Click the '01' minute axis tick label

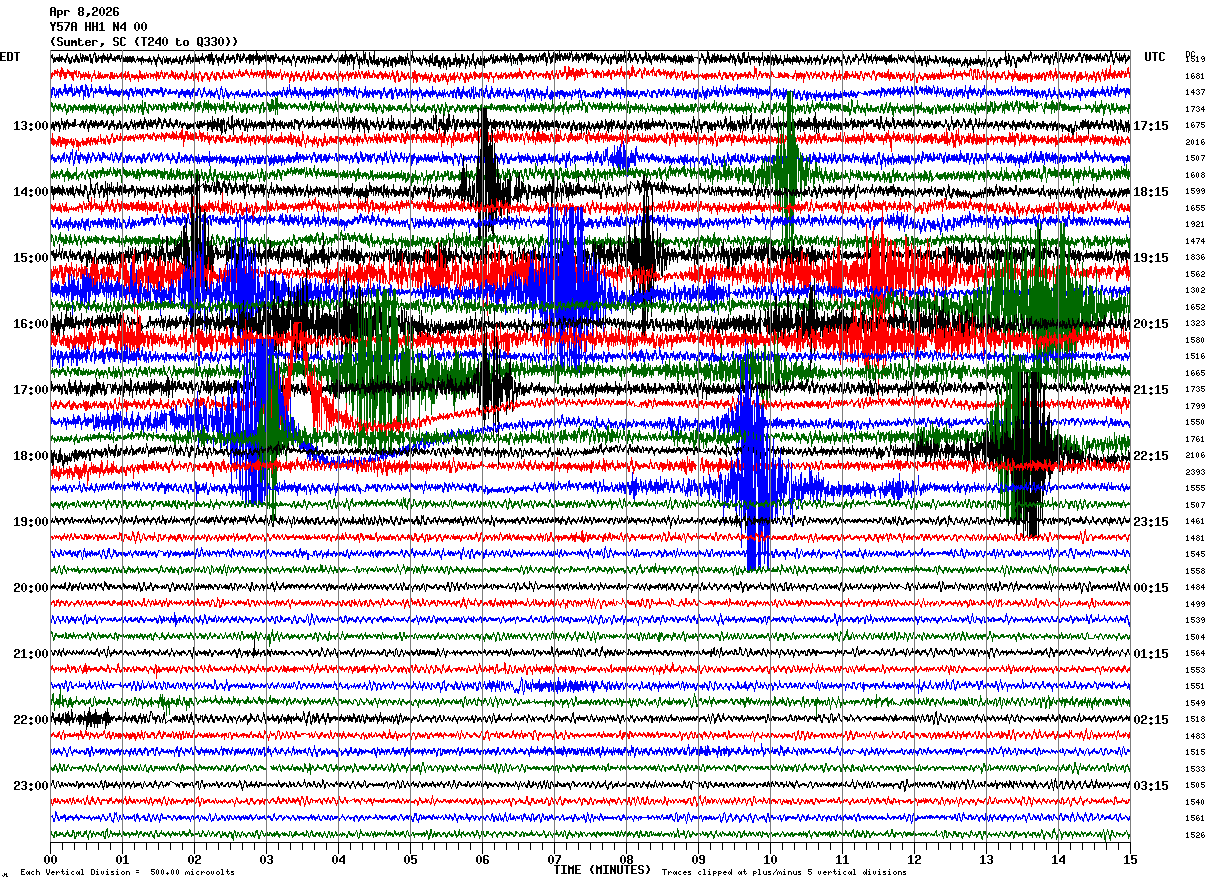click(122, 859)
